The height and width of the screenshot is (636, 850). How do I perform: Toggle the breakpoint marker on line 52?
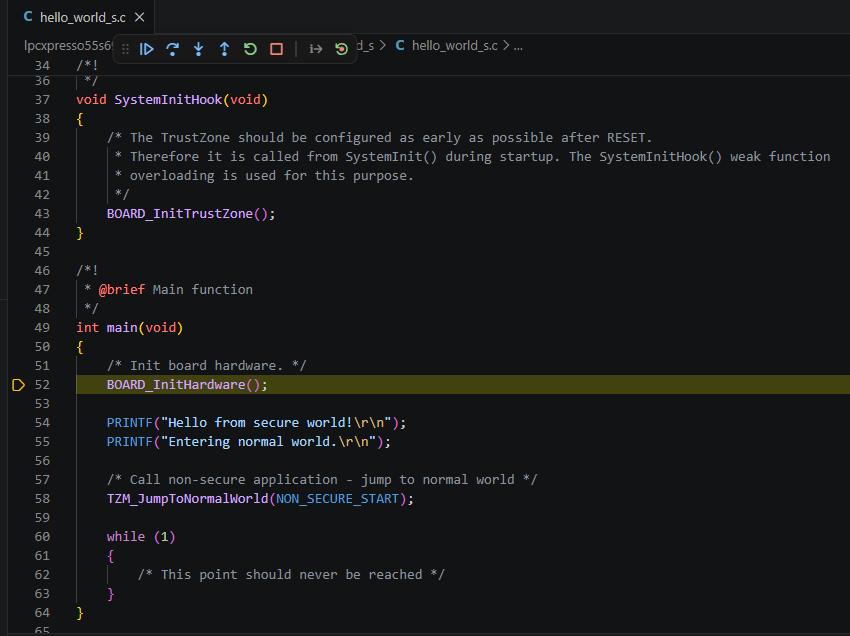tap(18, 384)
